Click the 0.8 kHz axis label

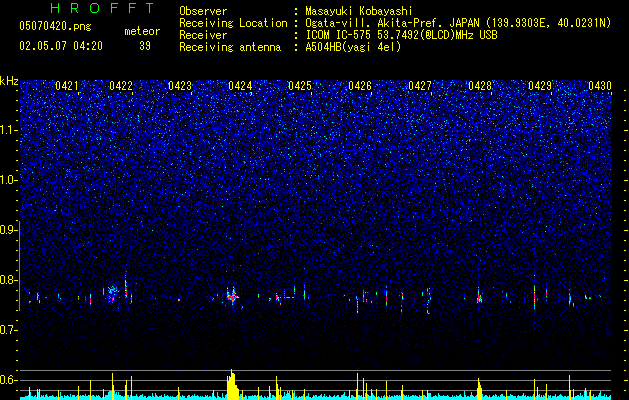(9, 280)
